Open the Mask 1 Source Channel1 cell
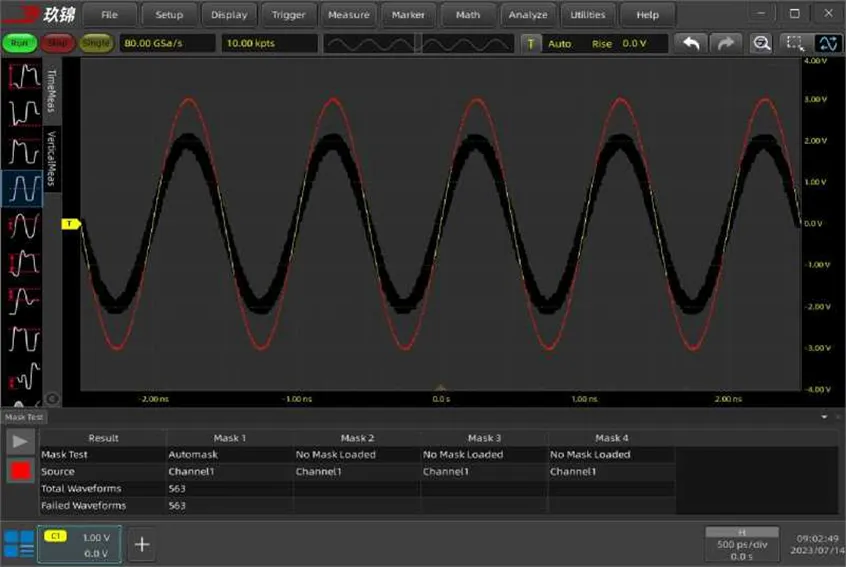Image resolution: width=846 pixels, height=567 pixels. point(229,471)
